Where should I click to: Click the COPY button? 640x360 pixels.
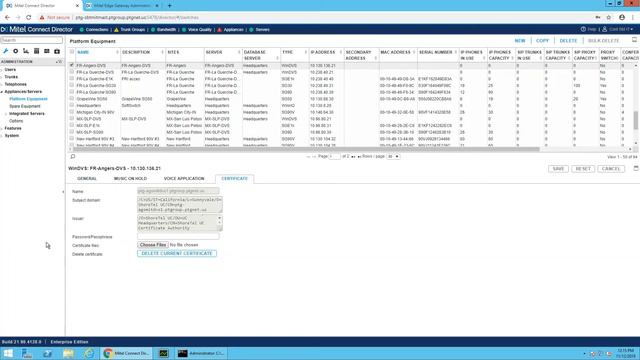click(x=542, y=41)
